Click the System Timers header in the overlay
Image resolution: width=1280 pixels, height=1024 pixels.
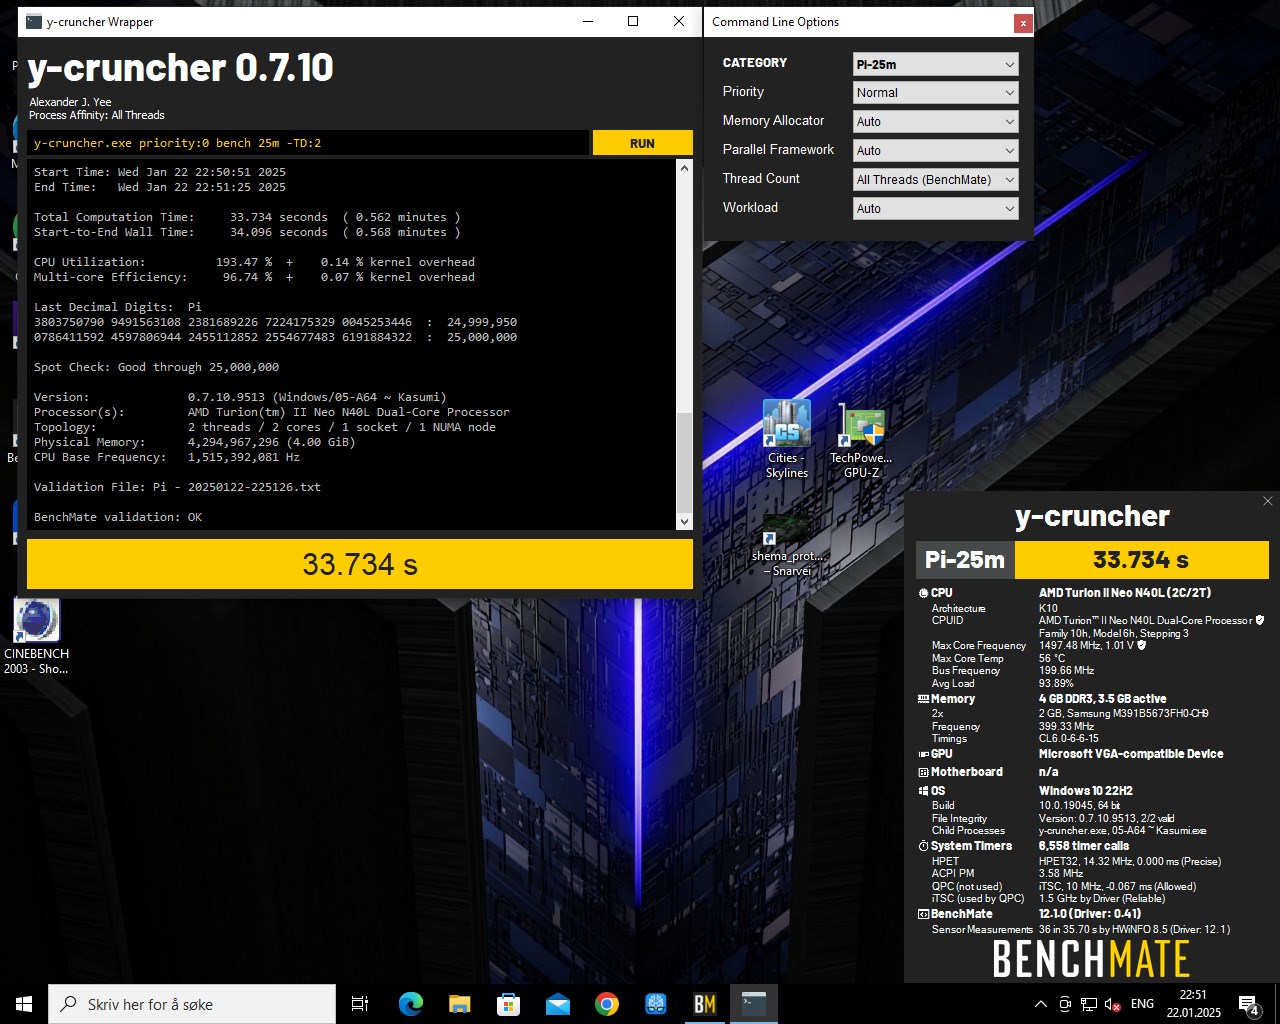(x=965, y=846)
